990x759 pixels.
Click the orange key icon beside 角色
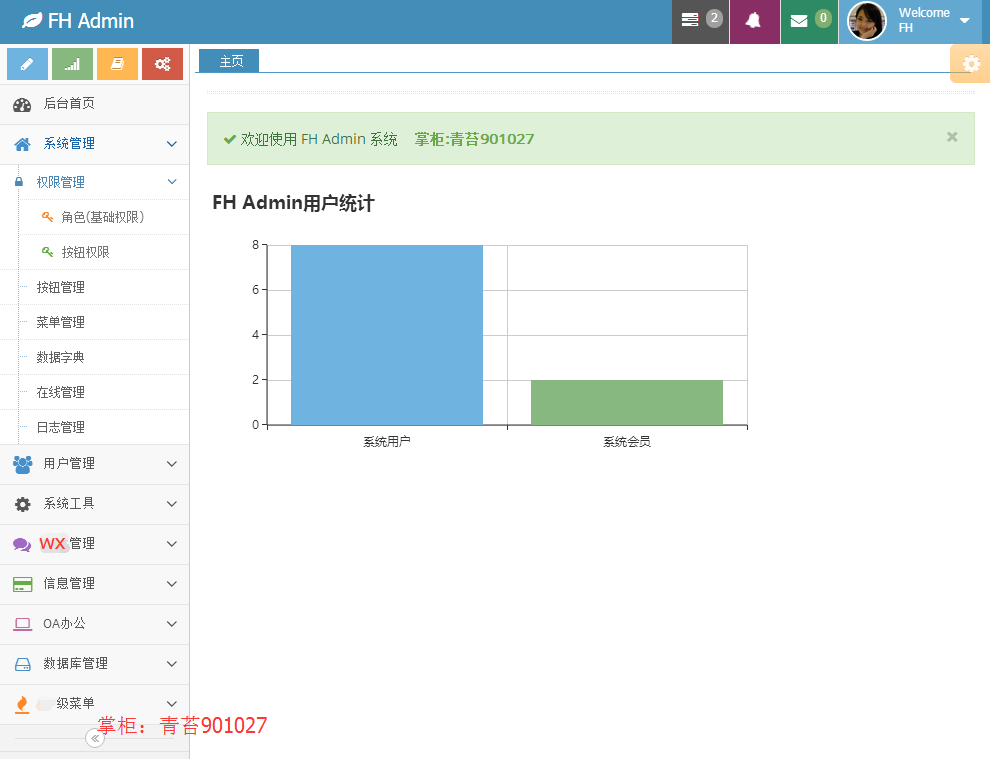(47, 217)
